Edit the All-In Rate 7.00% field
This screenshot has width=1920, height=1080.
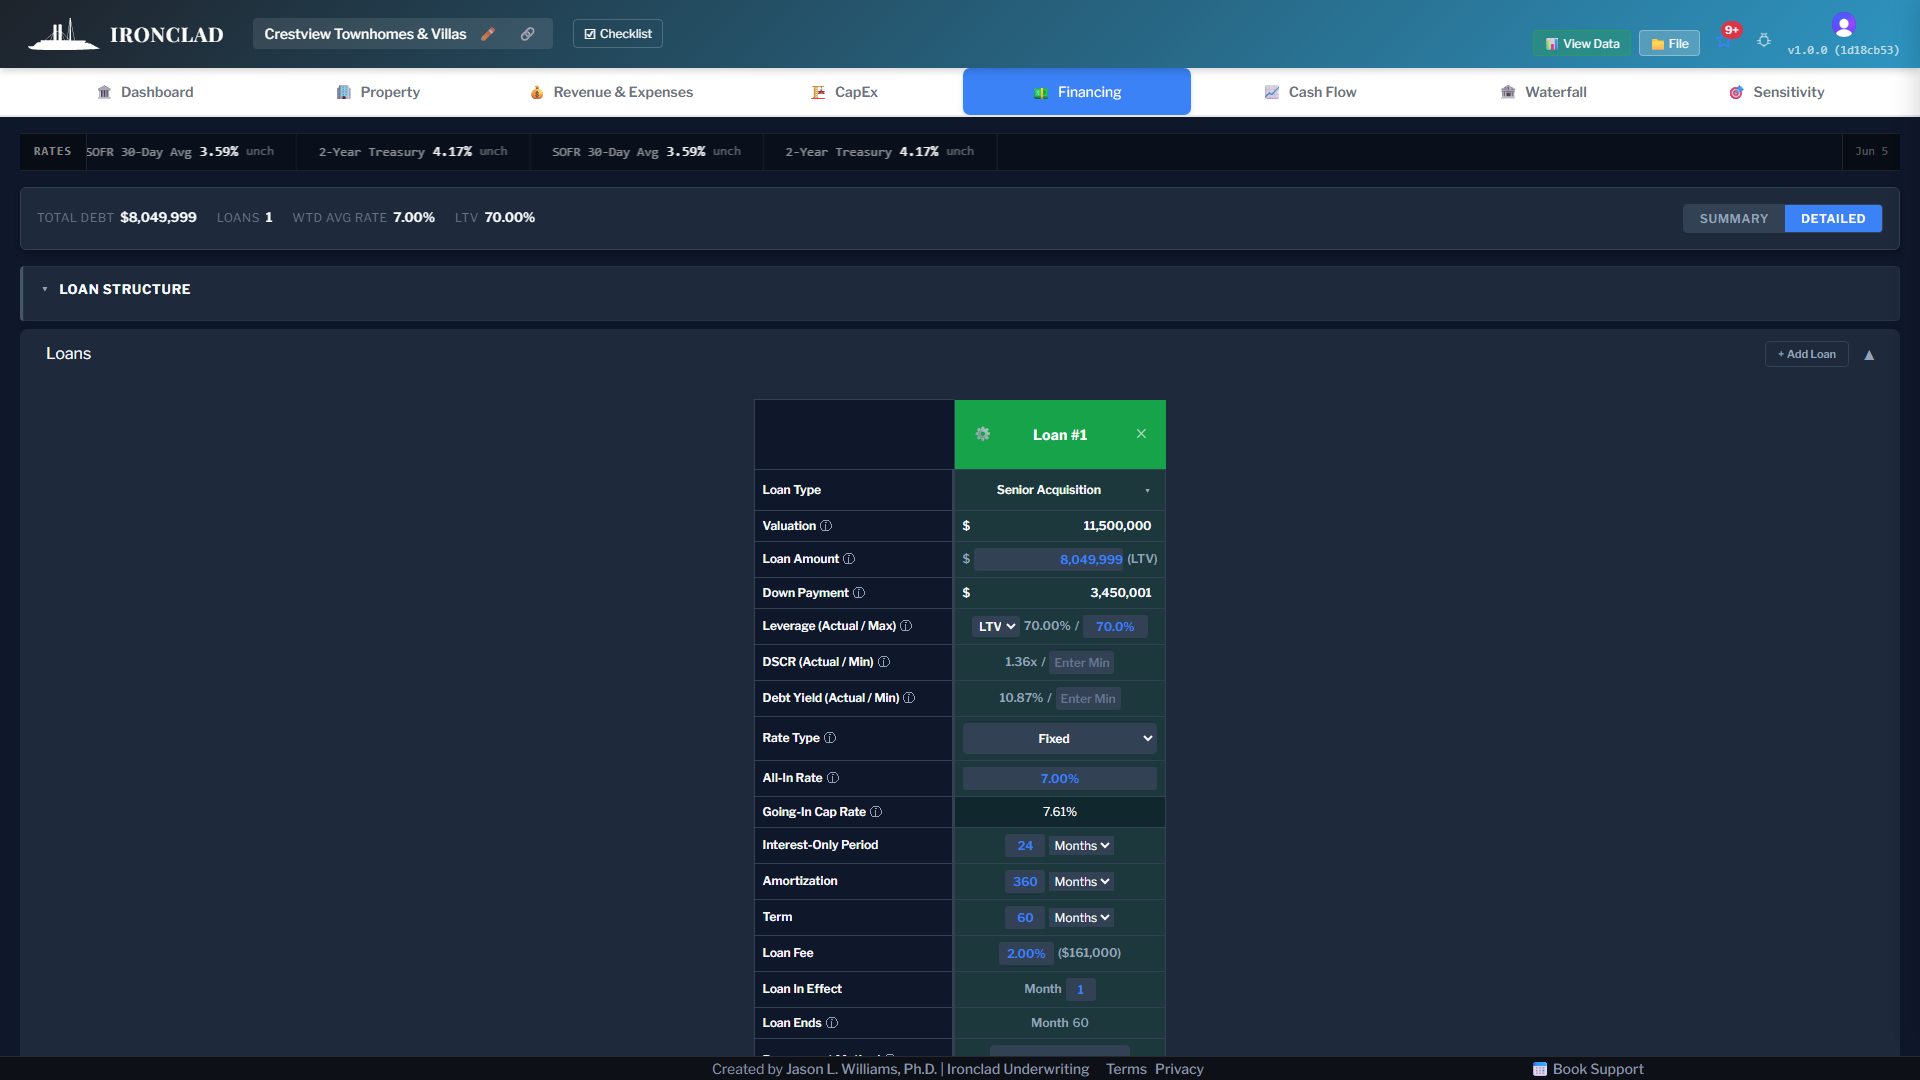point(1060,779)
